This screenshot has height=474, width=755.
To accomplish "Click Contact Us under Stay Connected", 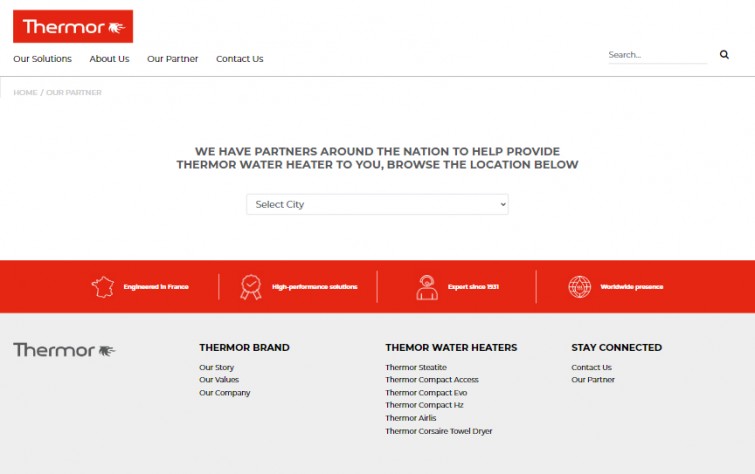I will coord(591,367).
